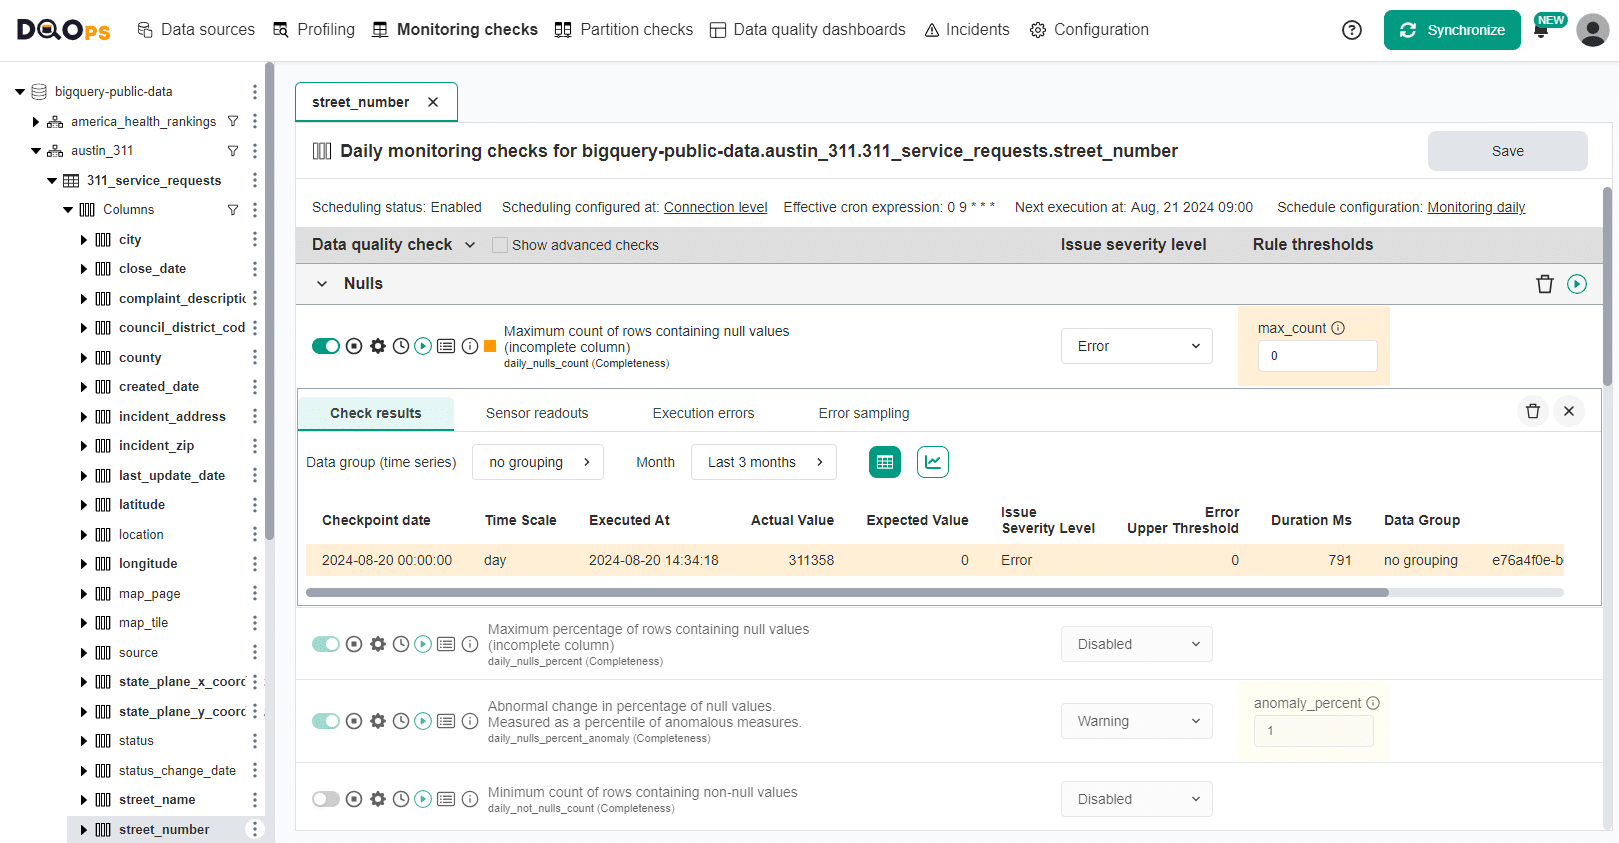Open severity dropdown set to Error
This screenshot has height=843, width=1619.
[1137, 346]
